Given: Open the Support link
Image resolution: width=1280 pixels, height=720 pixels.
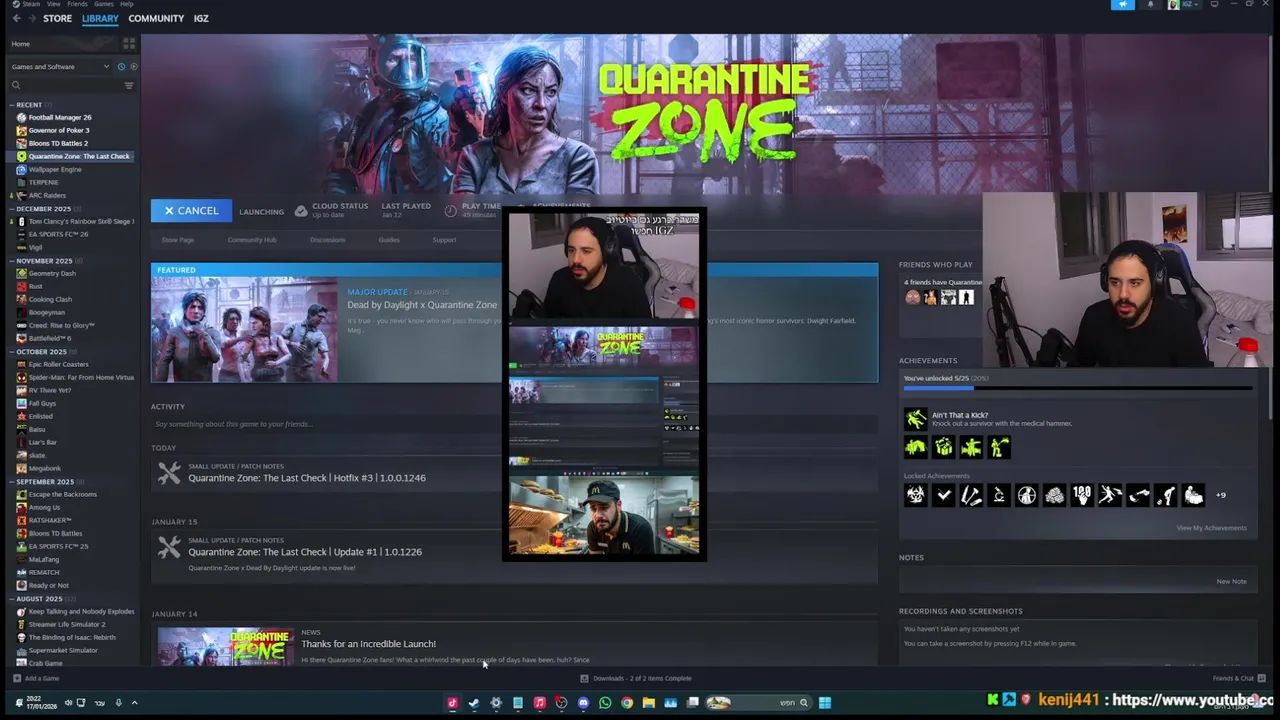Looking at the screenshot, I should 444,240.
